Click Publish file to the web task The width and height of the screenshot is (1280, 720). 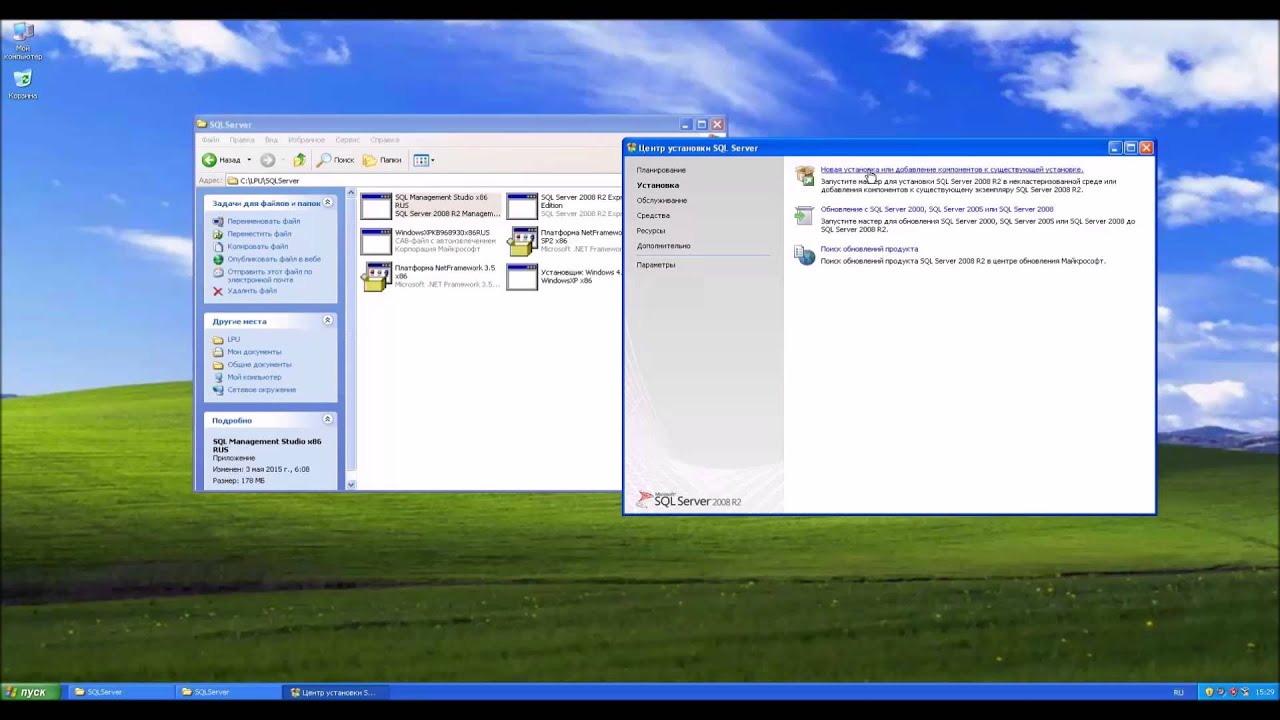point(273,259)
